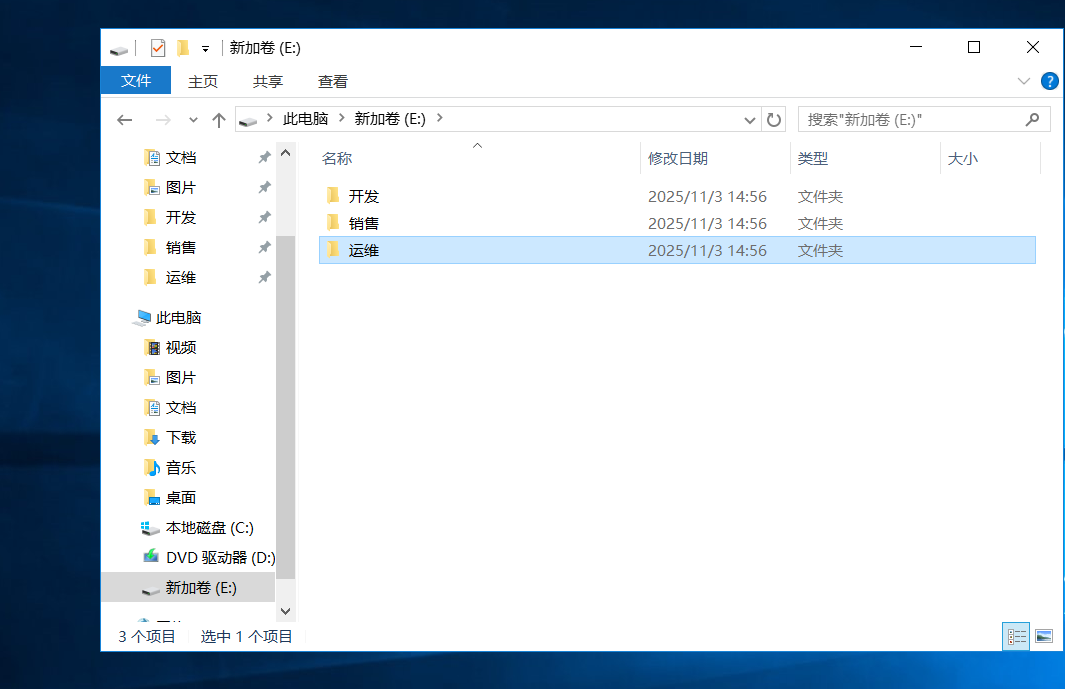Click the pin icon next to 文档
Image resolution: width=1065 pixels, height=689 pixels.
(264, 158)
